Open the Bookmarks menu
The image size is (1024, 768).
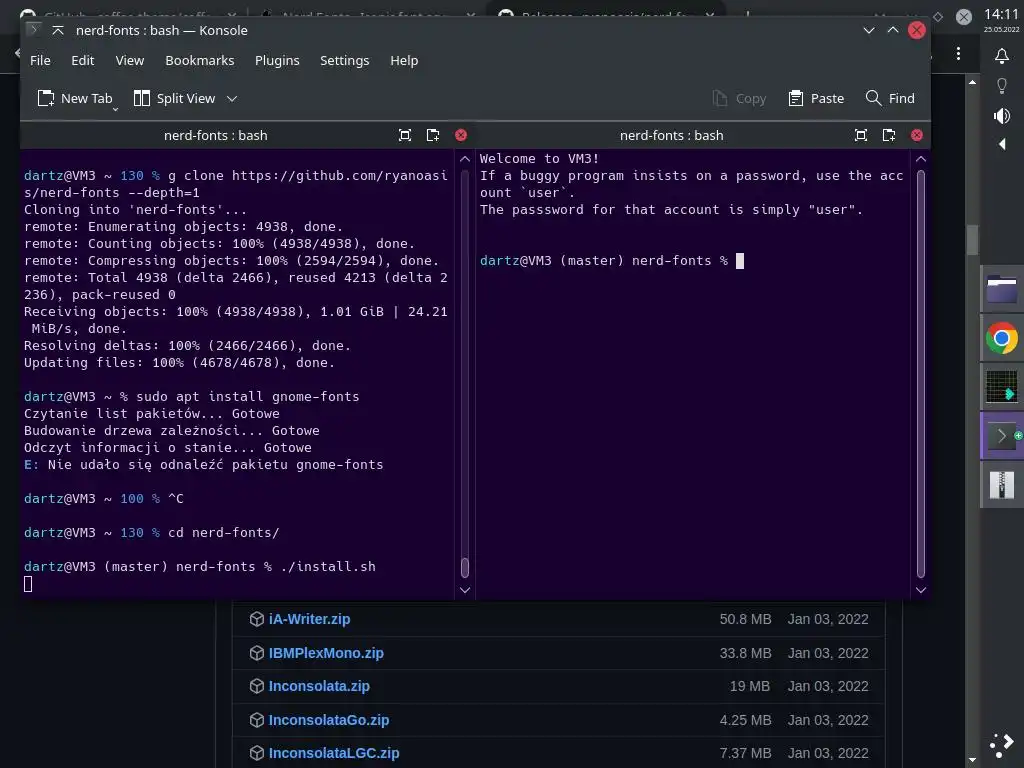click(x=199, y=60)
